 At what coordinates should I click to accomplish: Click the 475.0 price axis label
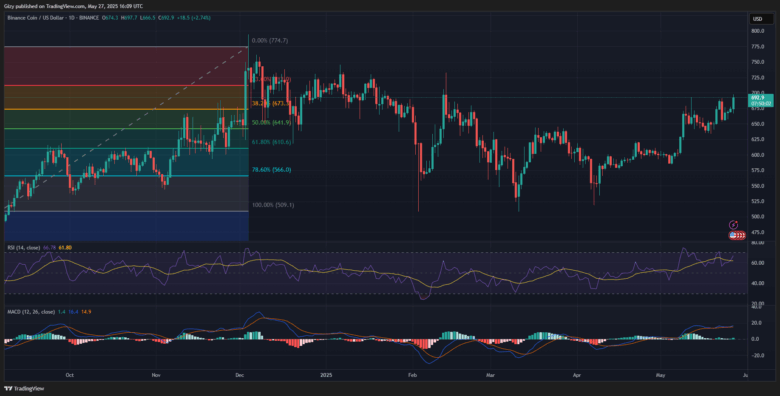tap(759, 232)
